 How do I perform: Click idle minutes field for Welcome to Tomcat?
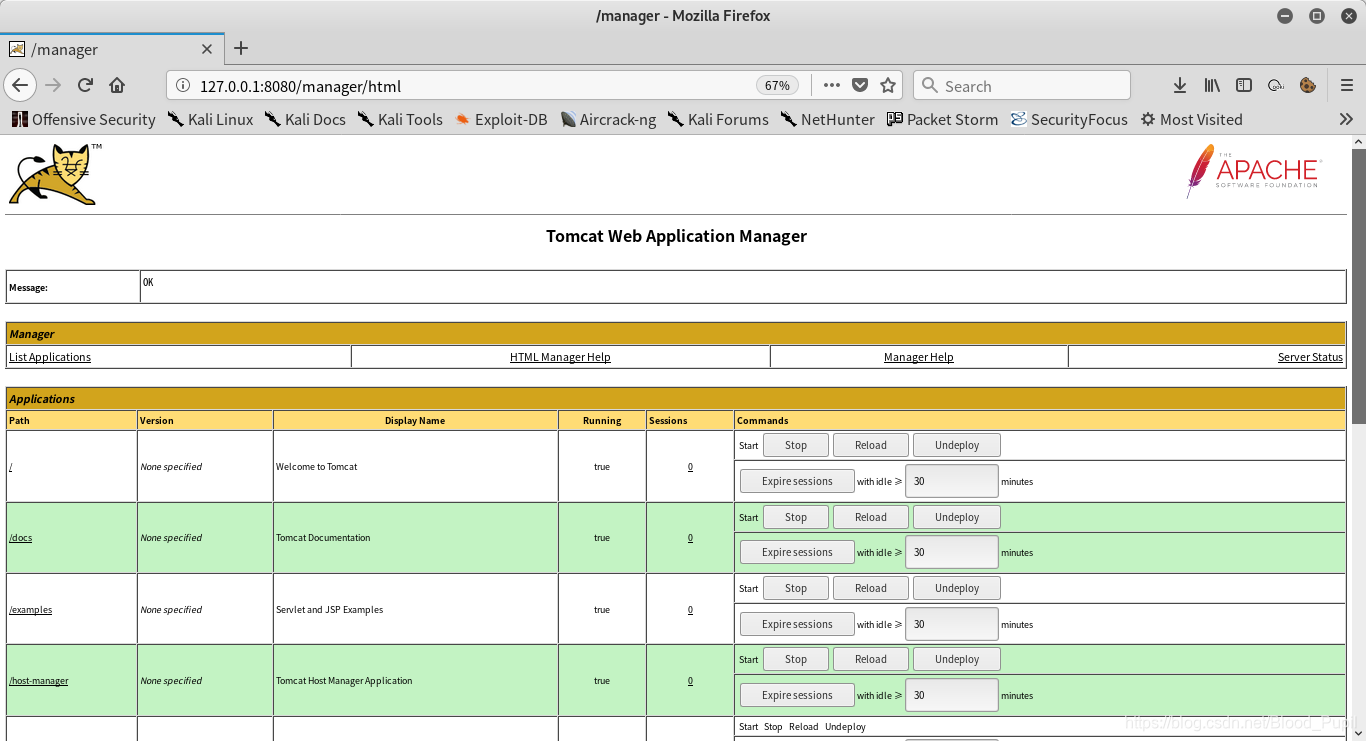coord(952,481)
